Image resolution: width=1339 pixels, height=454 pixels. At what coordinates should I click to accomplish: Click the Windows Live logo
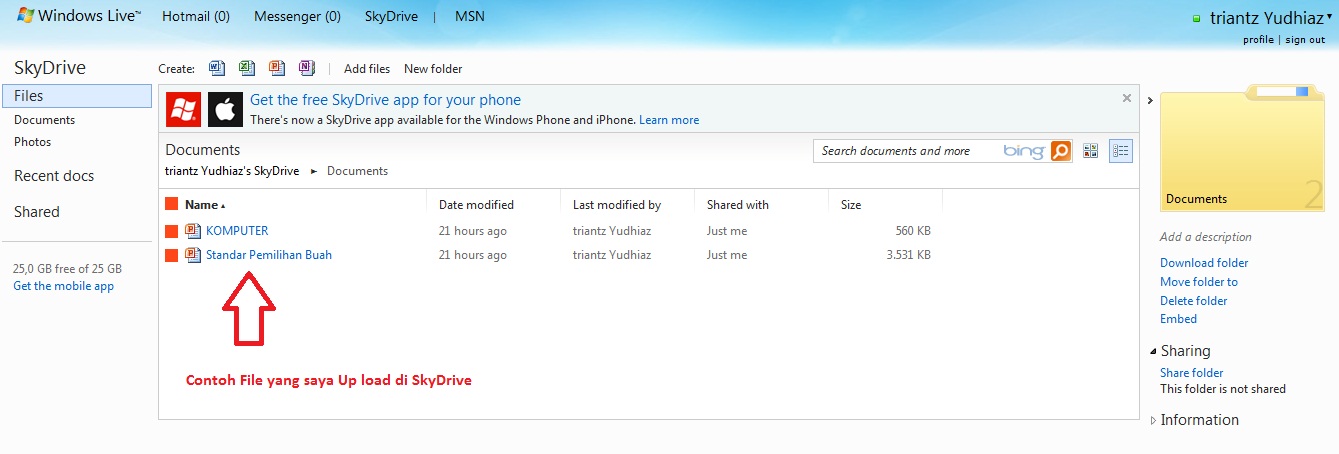pos(79,16)
